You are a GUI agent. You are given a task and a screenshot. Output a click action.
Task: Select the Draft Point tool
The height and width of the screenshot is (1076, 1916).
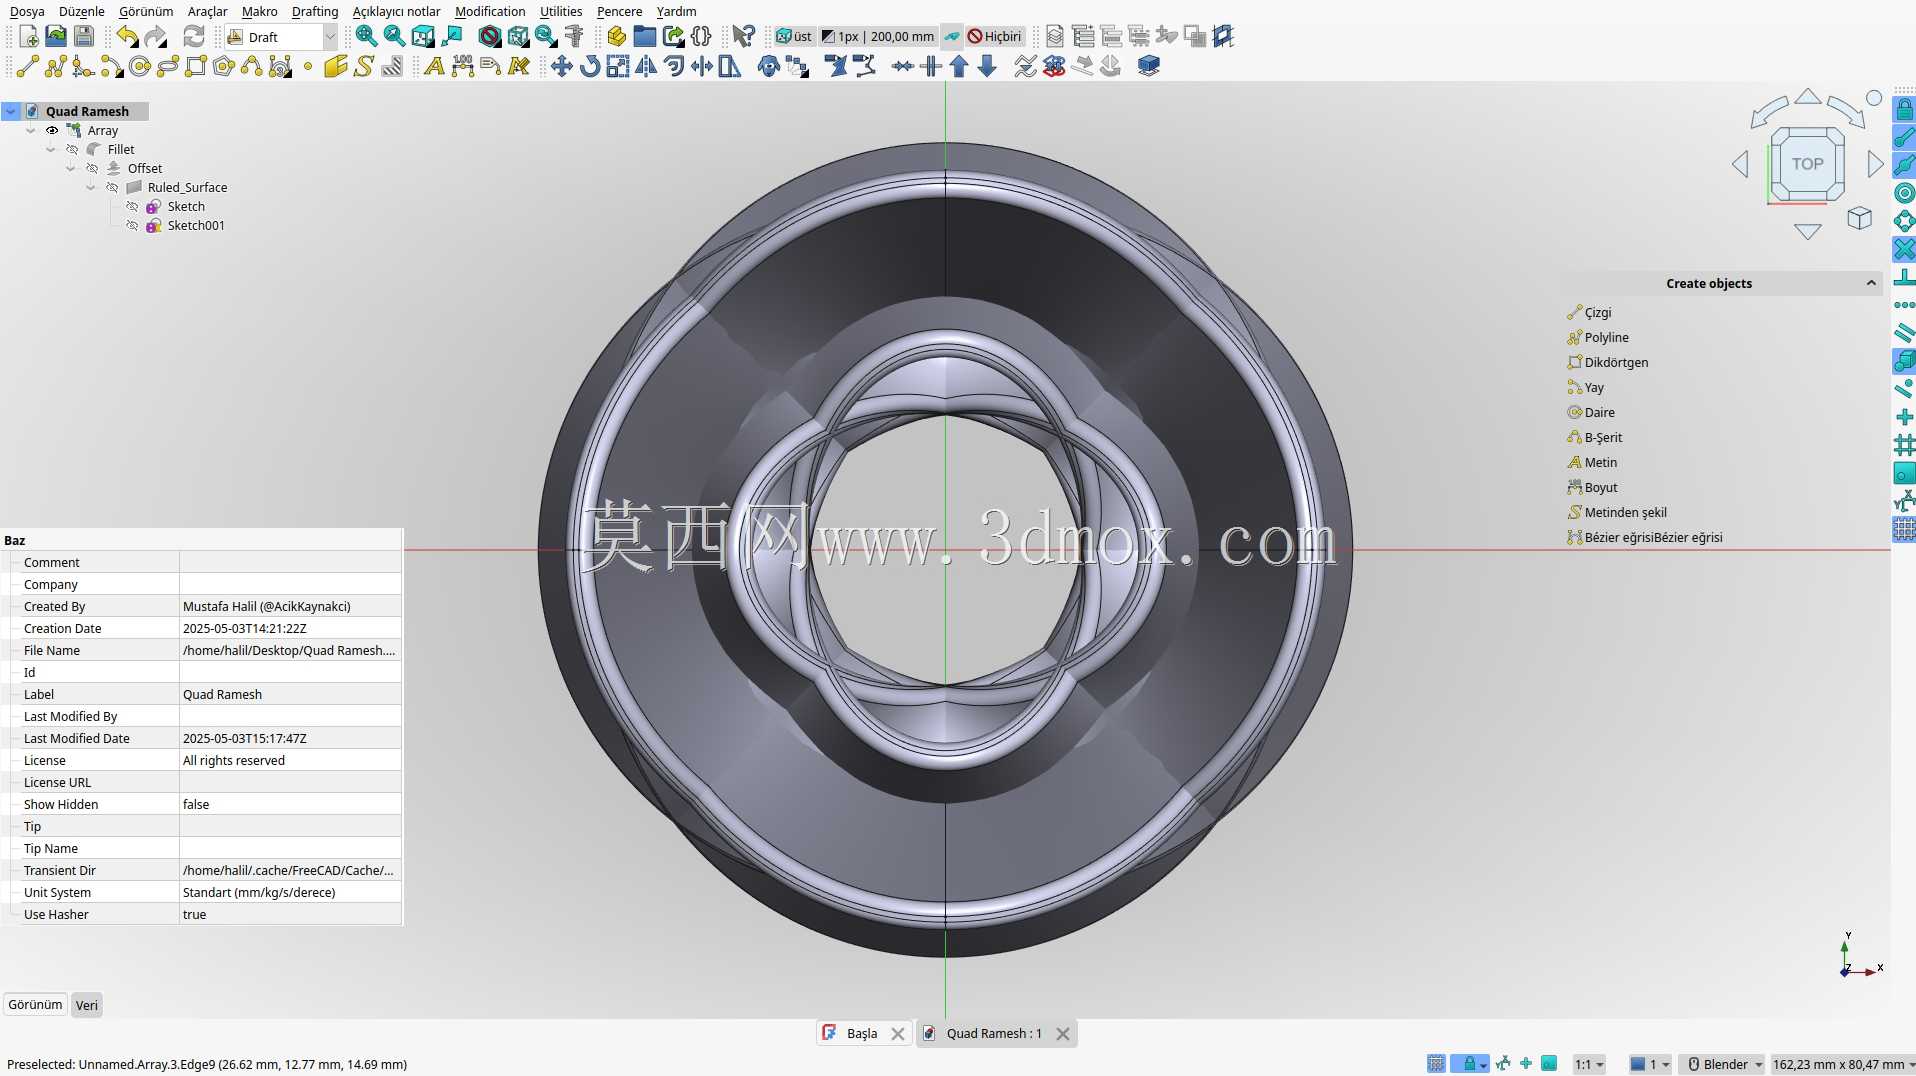[308, 67]
